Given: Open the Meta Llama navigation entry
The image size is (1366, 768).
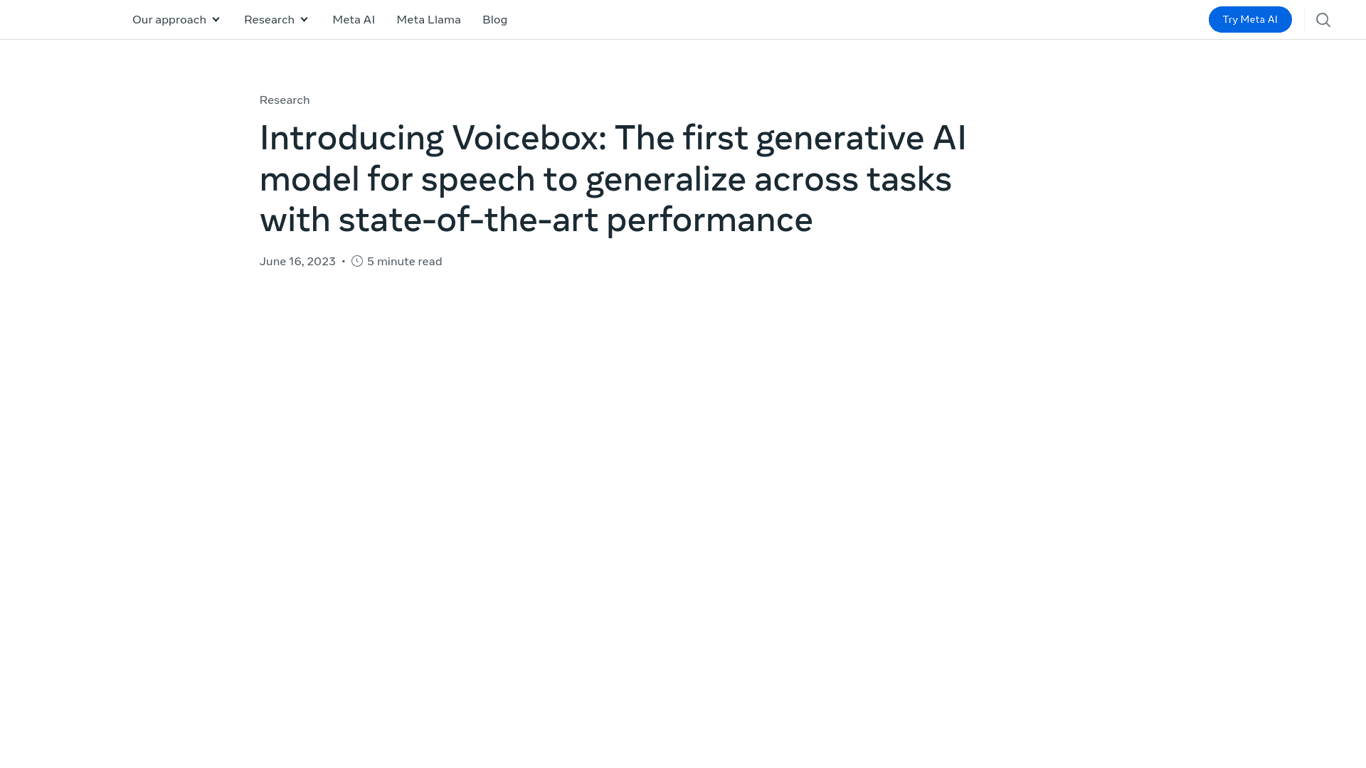Looking at the screenshot, I should tap(428, 19).
